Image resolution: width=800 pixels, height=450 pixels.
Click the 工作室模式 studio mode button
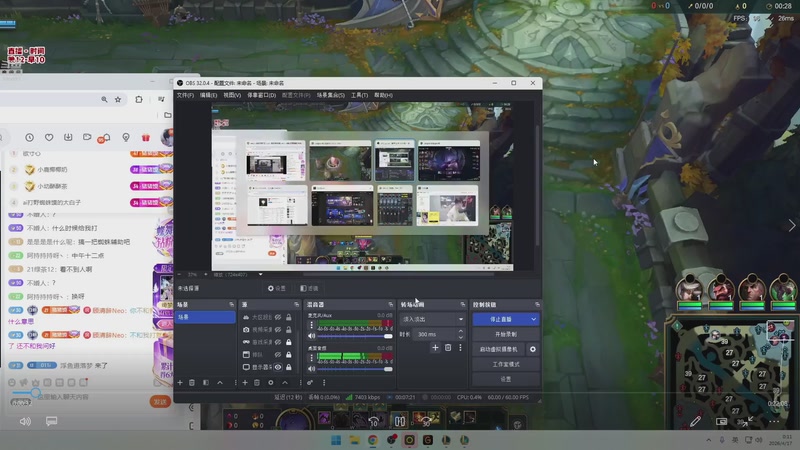pyautogui.click(x=506, y=364)
